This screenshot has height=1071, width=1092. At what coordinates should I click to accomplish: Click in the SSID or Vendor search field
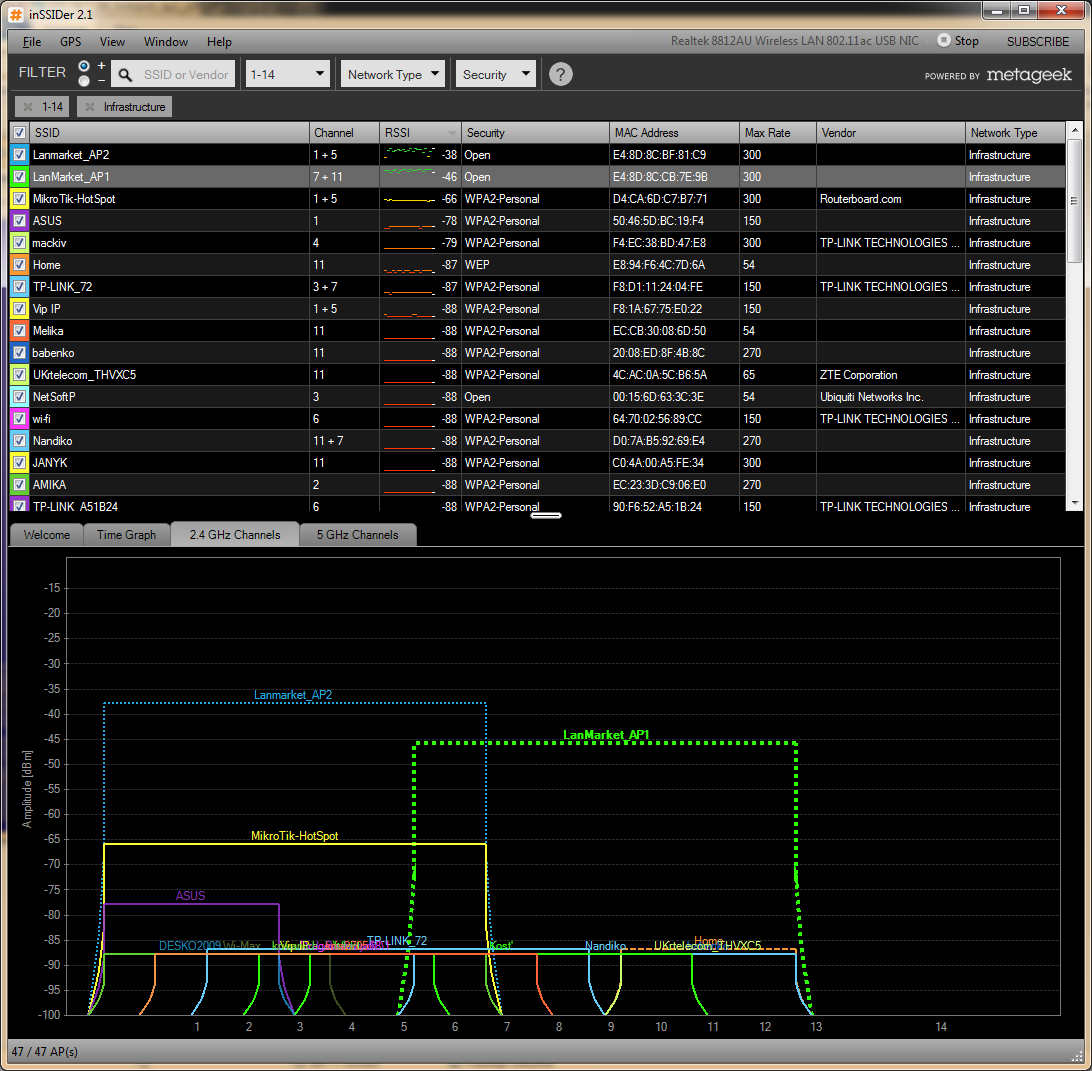point(186,75)
